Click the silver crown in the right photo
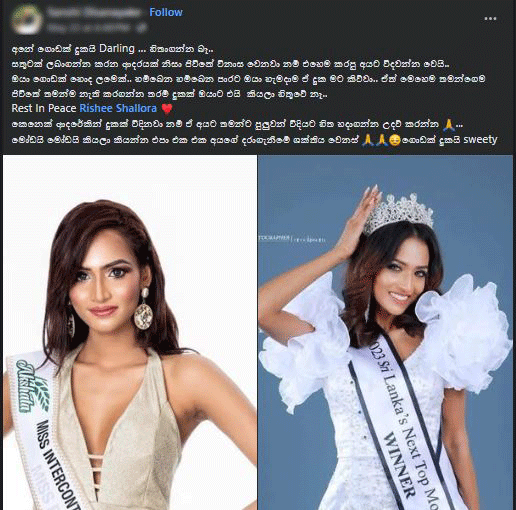Viewport: 516px width, 510px height. [x=398, y=213]
